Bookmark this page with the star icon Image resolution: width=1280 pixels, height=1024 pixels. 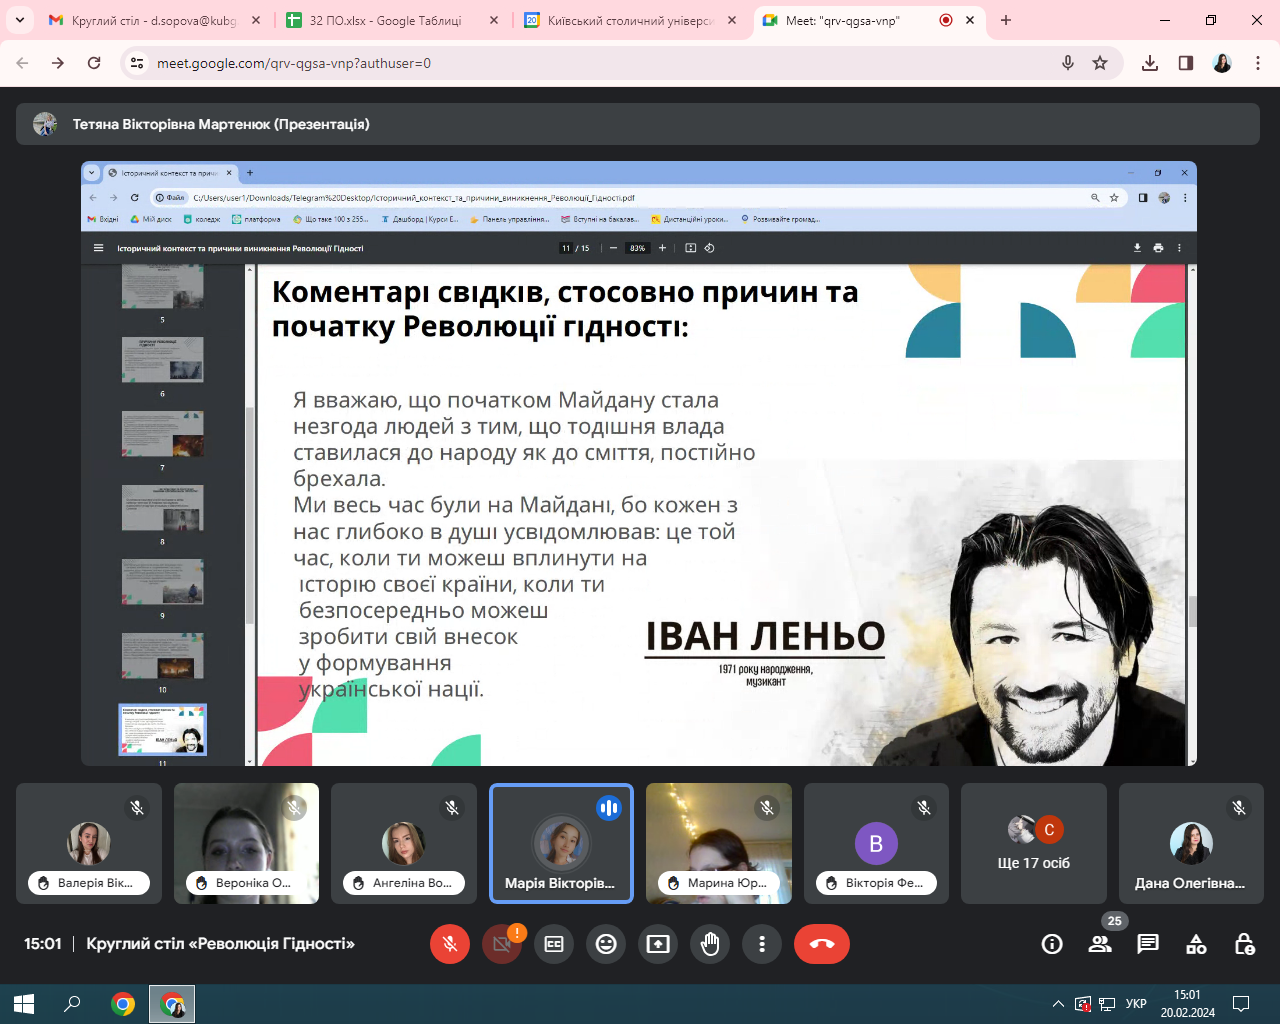pos(1100,63)
